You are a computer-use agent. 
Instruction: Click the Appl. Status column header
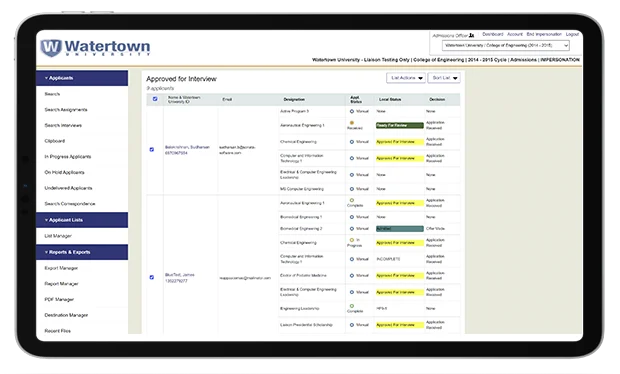(x=355, y=99)
